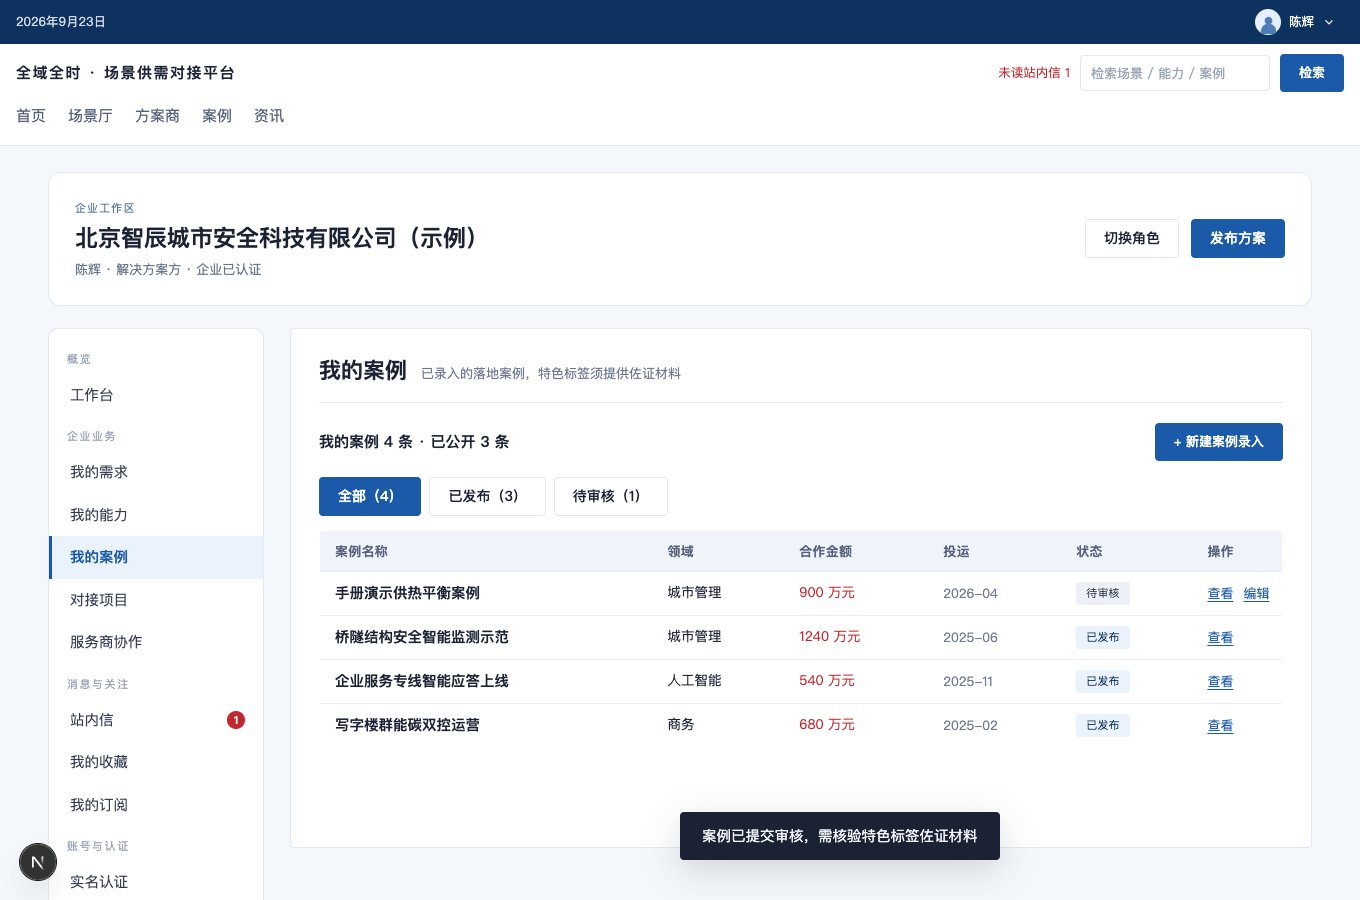Click the 待审核 status badge
This screenshot has height=900, width=1360.
point(1103,593)
